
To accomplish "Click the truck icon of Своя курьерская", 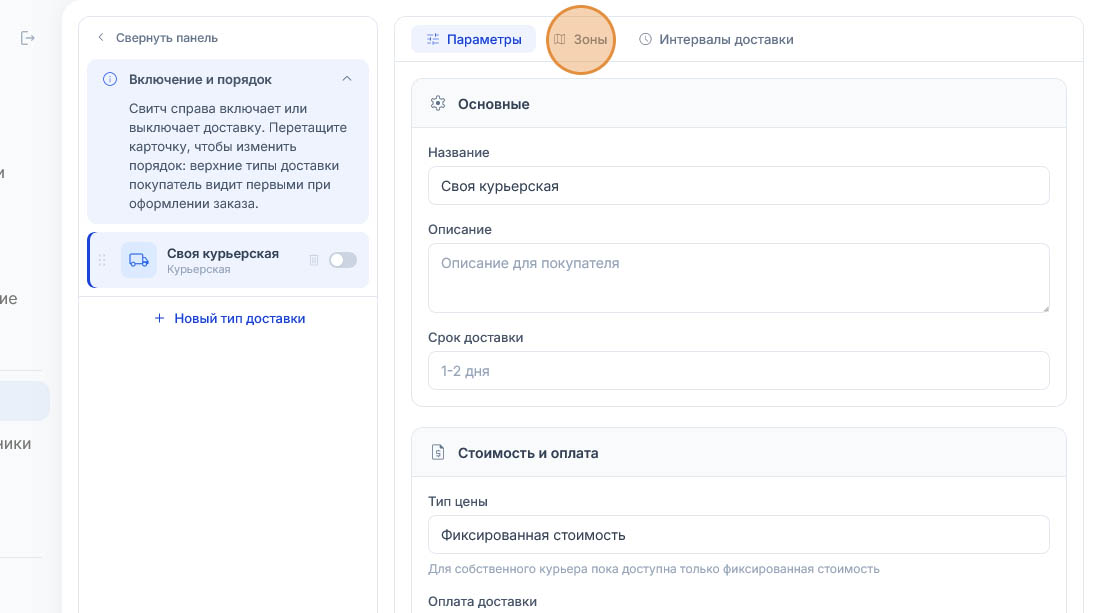I will pyautogui.click(x=139, y=260).
